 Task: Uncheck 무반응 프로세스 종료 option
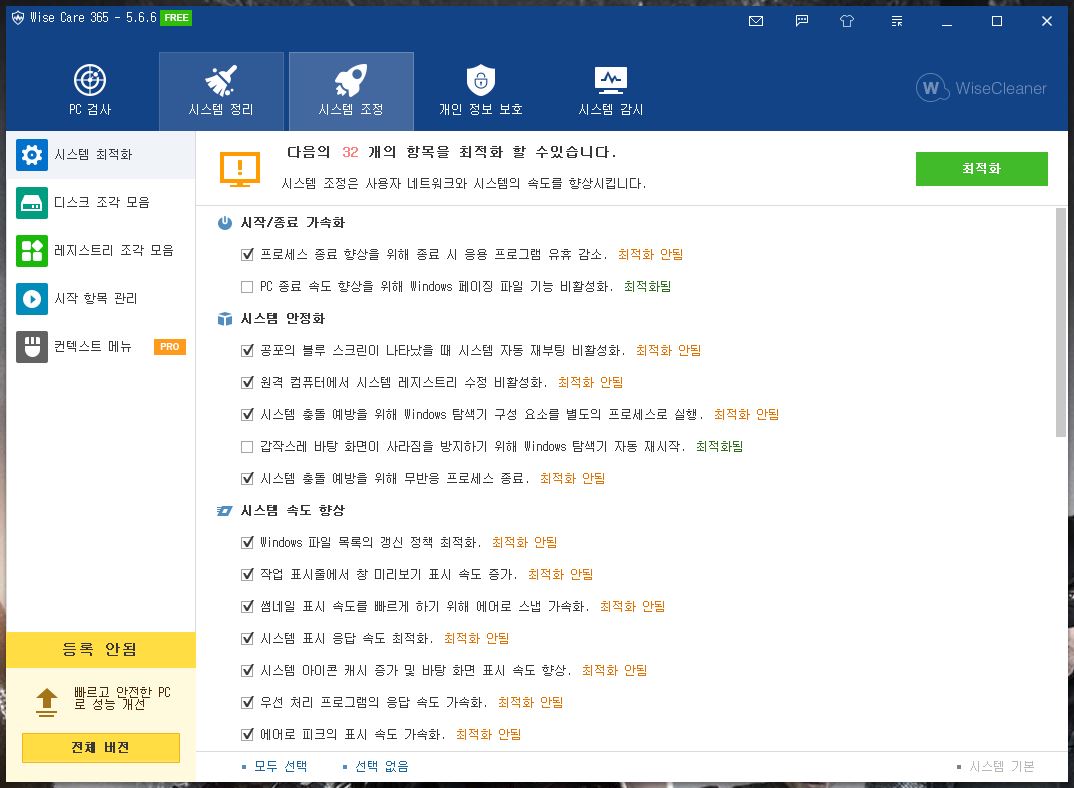coord(247,479)
